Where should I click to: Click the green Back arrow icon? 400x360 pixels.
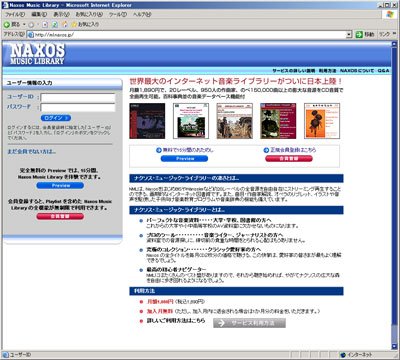pos(7,24)
